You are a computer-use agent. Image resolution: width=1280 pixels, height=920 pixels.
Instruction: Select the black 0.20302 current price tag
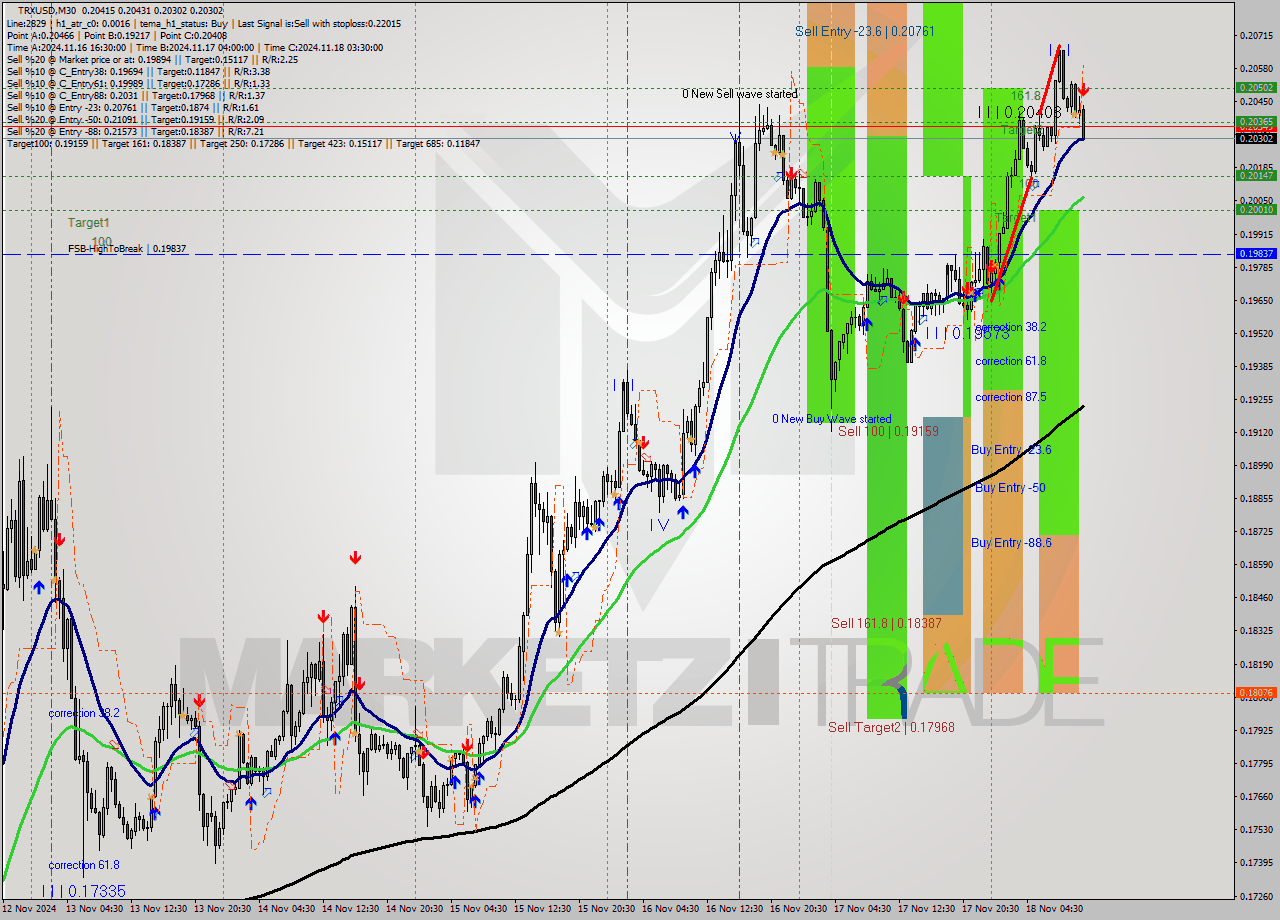click(1255, 139)
